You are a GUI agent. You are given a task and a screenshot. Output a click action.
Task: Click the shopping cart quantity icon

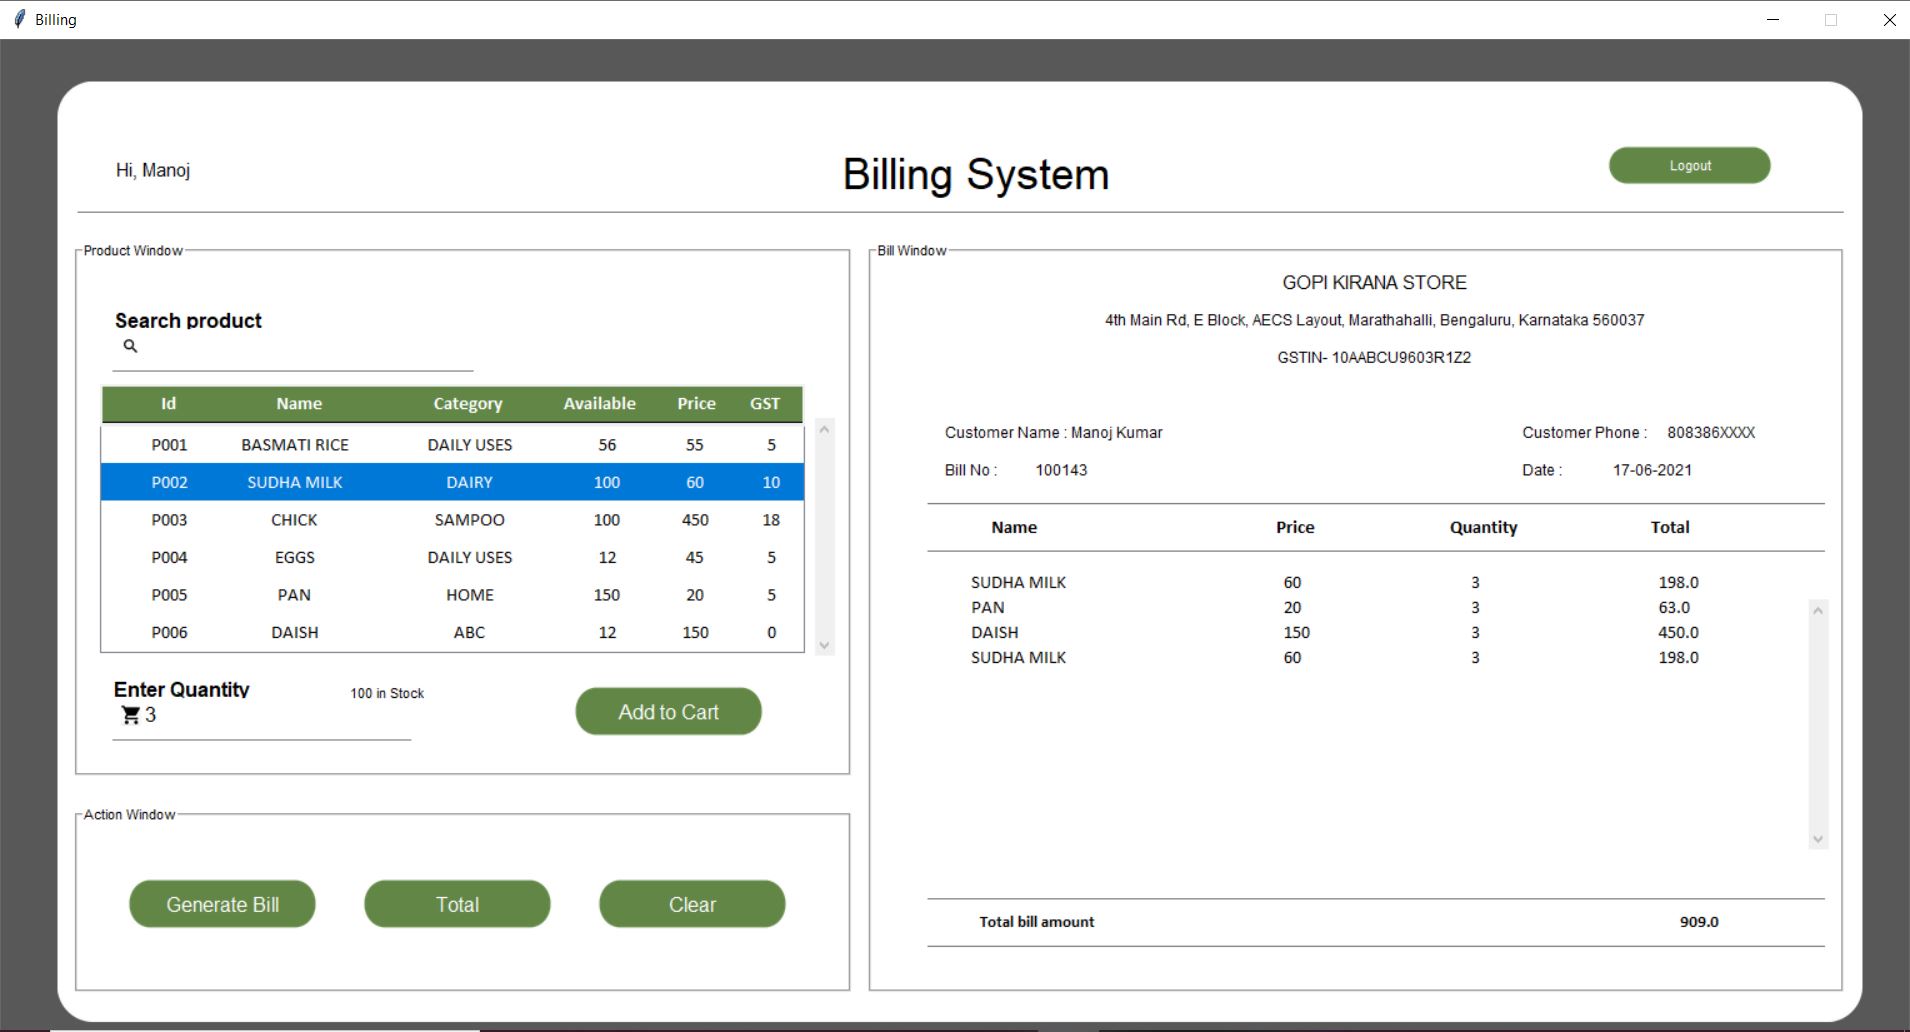131,715
